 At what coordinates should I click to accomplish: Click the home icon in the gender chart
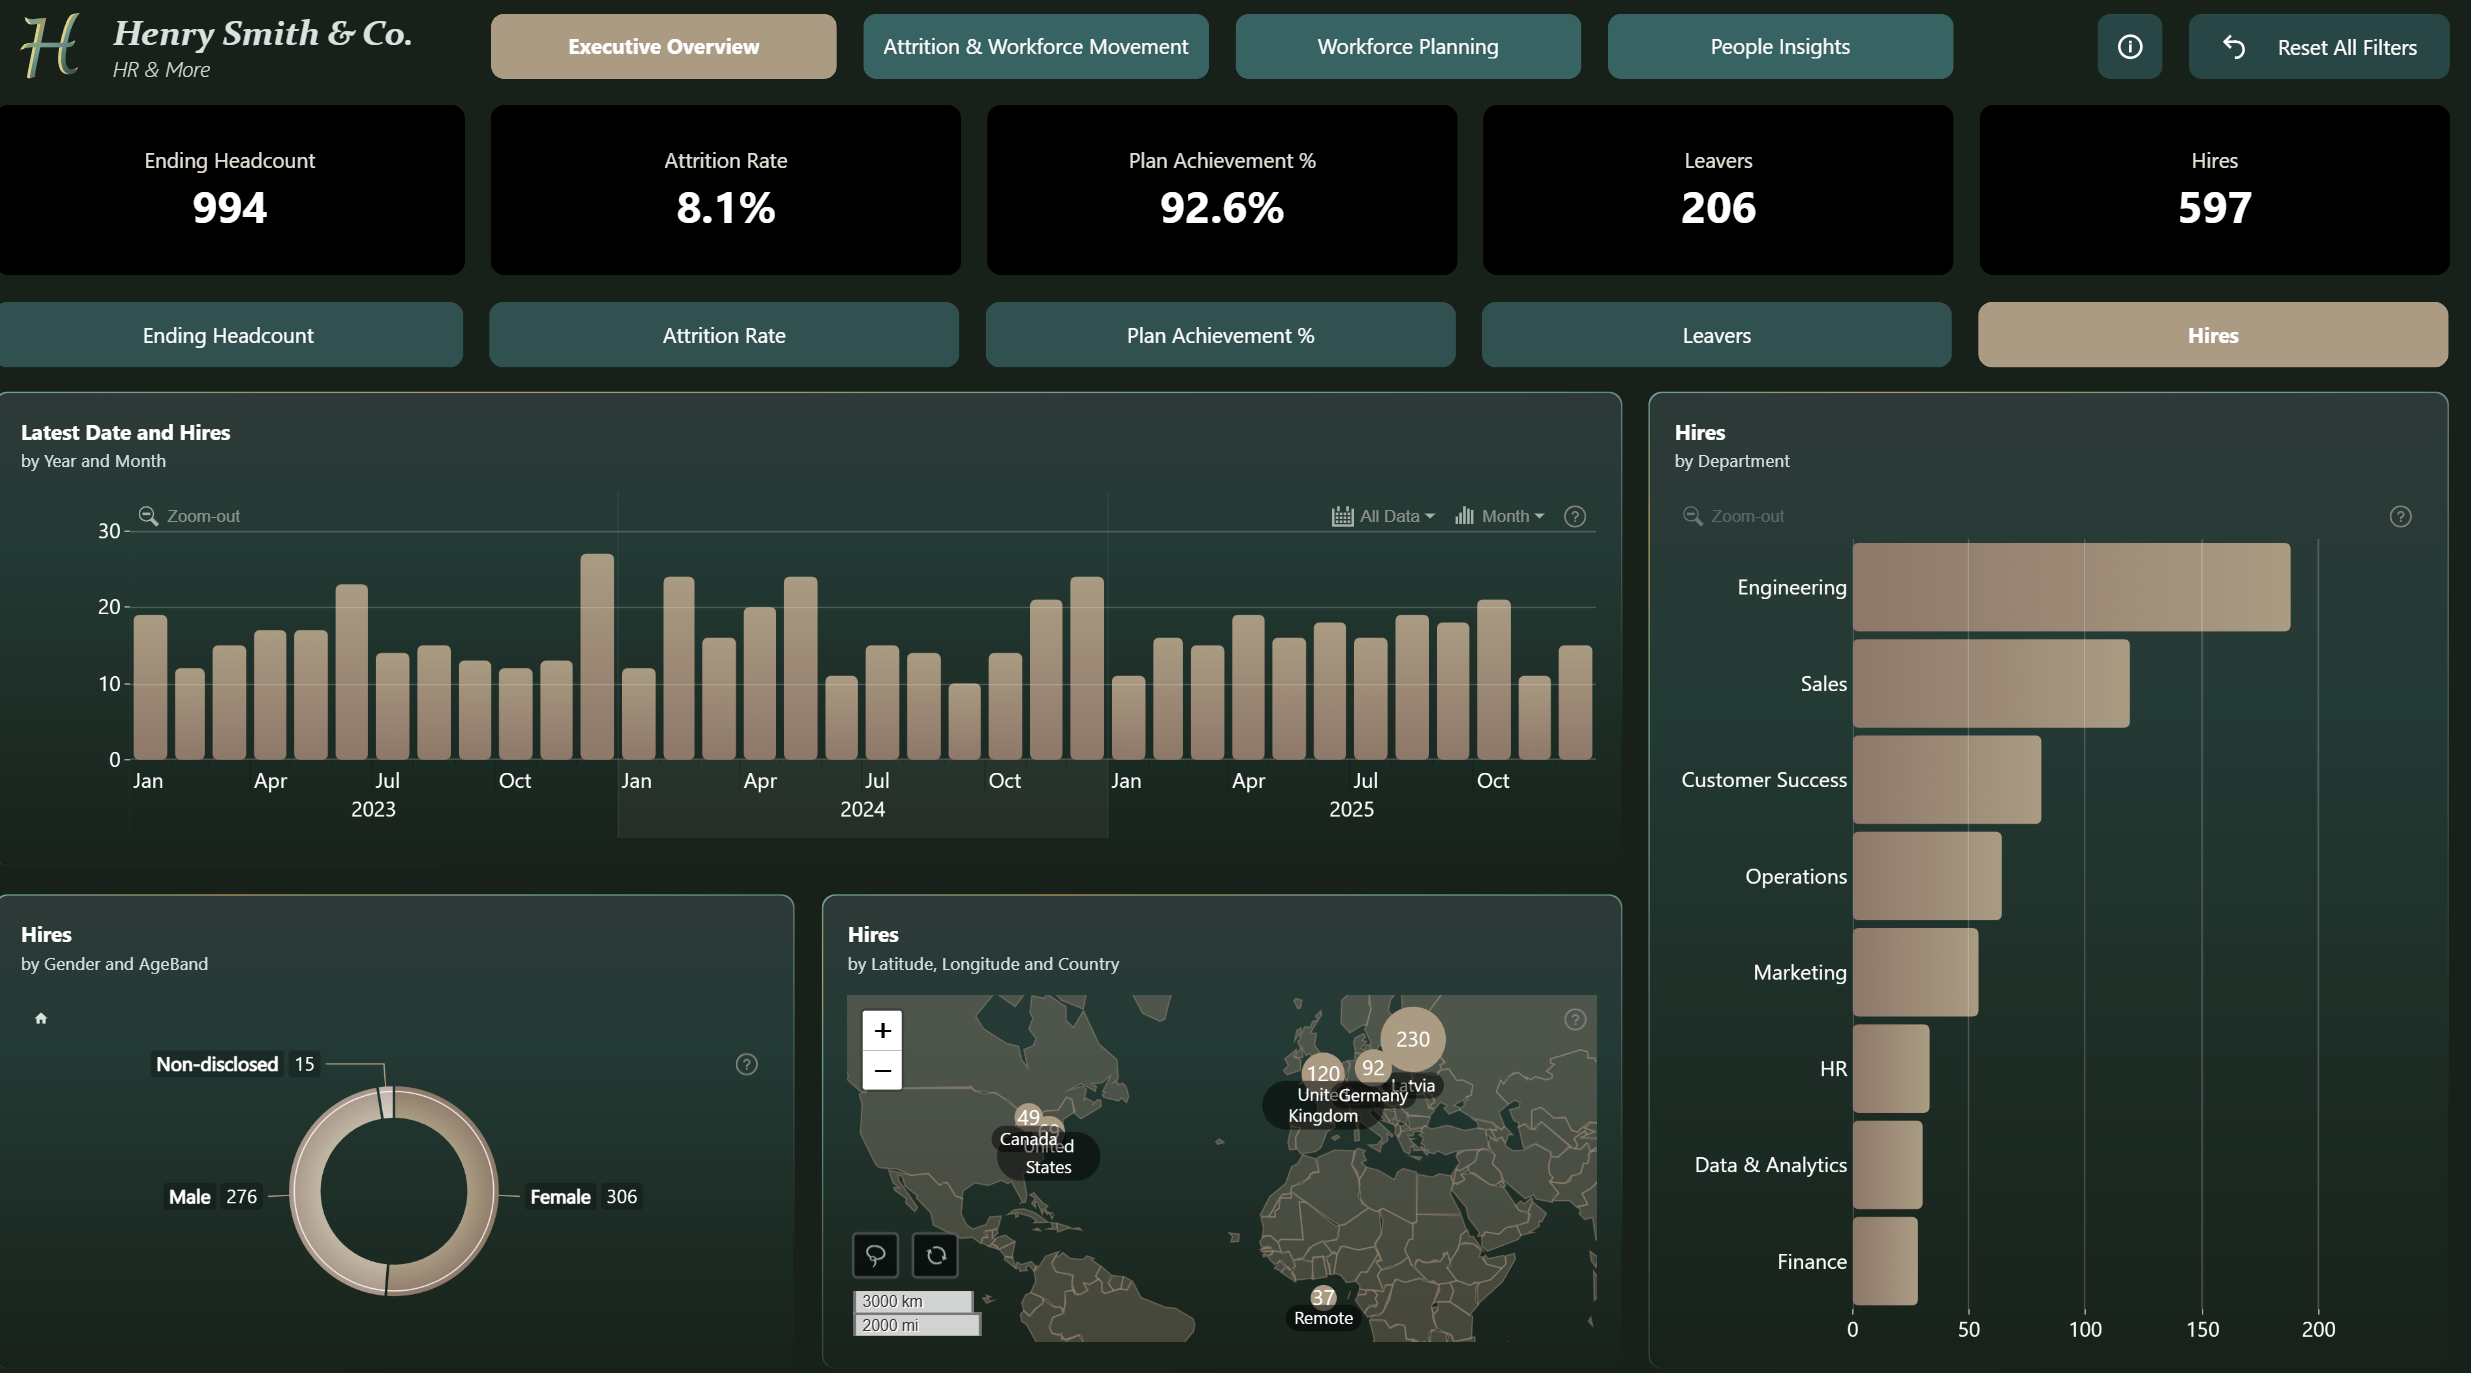click(41, 1018)
